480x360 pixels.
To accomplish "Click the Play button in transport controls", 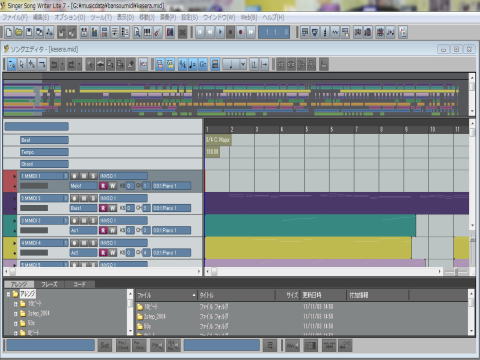I will 220,32.
